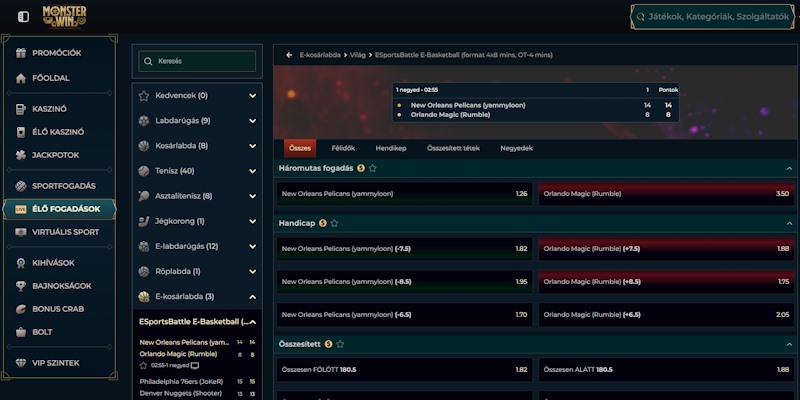The width and height of the screenshot is (800, 400).
Task: Toggle the sidebar collapse icon
Action: coord(23,17)
